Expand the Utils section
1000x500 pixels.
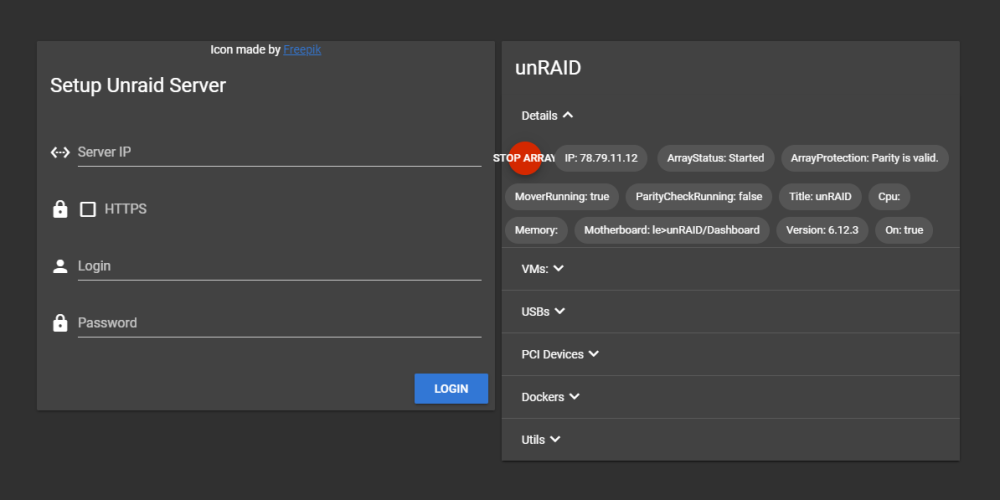pos(541,439)
